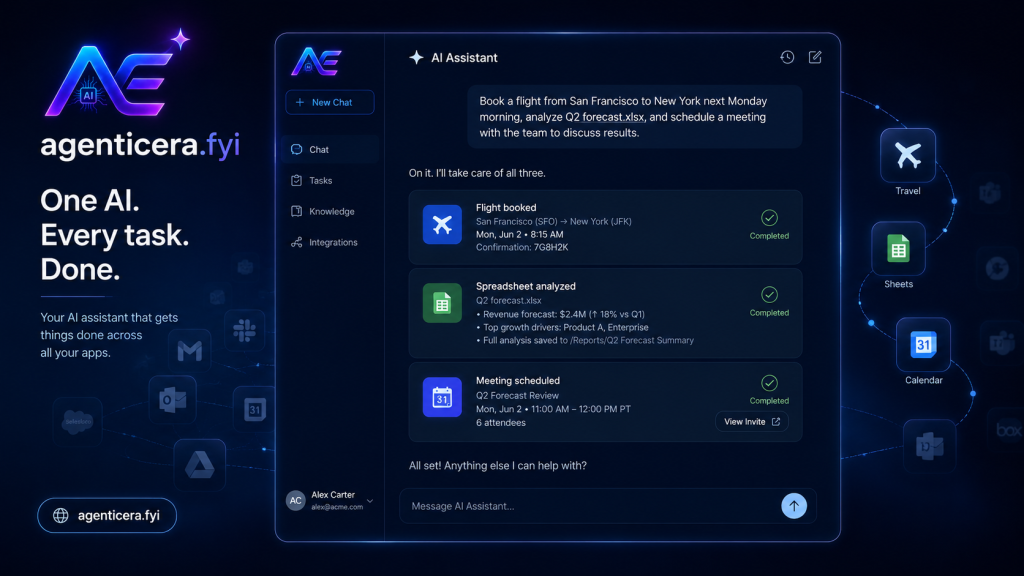
Task: Open the Chat section
Action: pos(330,150)
